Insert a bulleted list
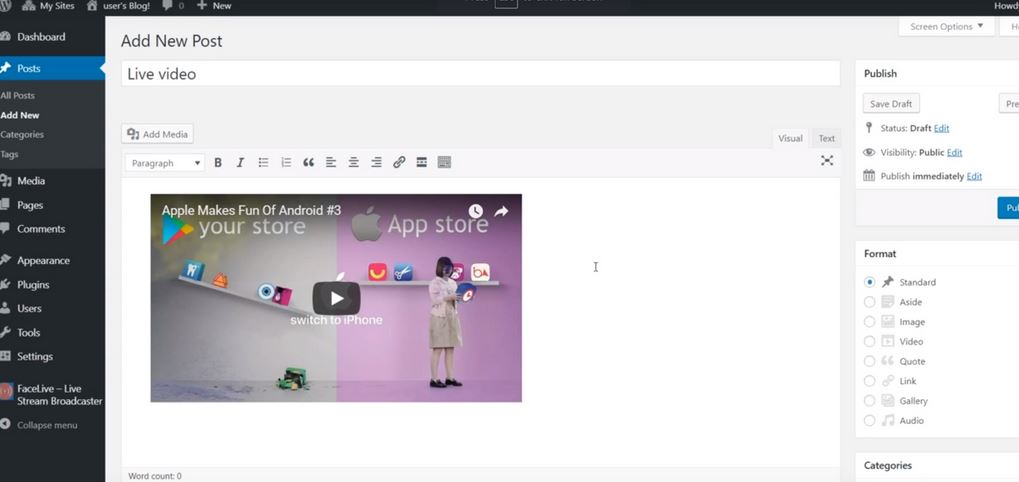1019x482 pixels. click(263, 162)
